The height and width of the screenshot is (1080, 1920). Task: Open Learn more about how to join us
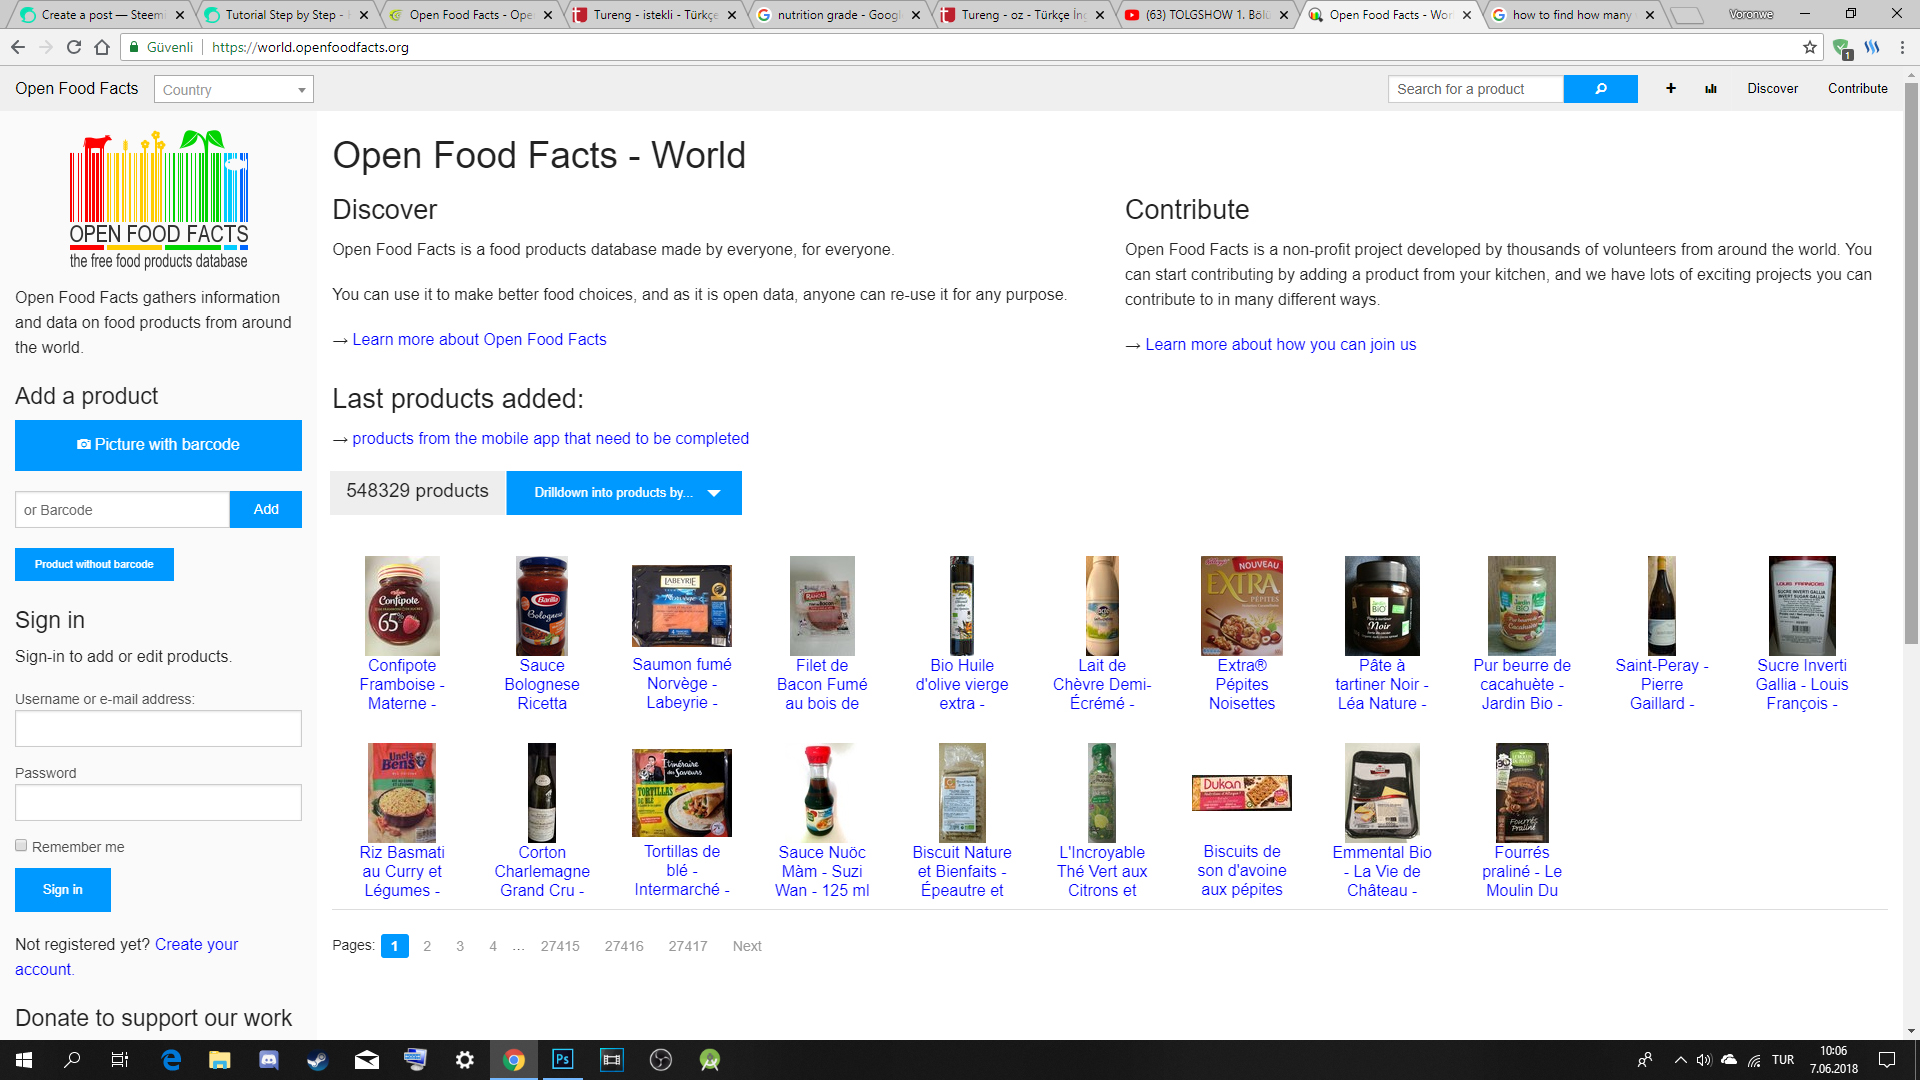click(x=1280, y=345)
